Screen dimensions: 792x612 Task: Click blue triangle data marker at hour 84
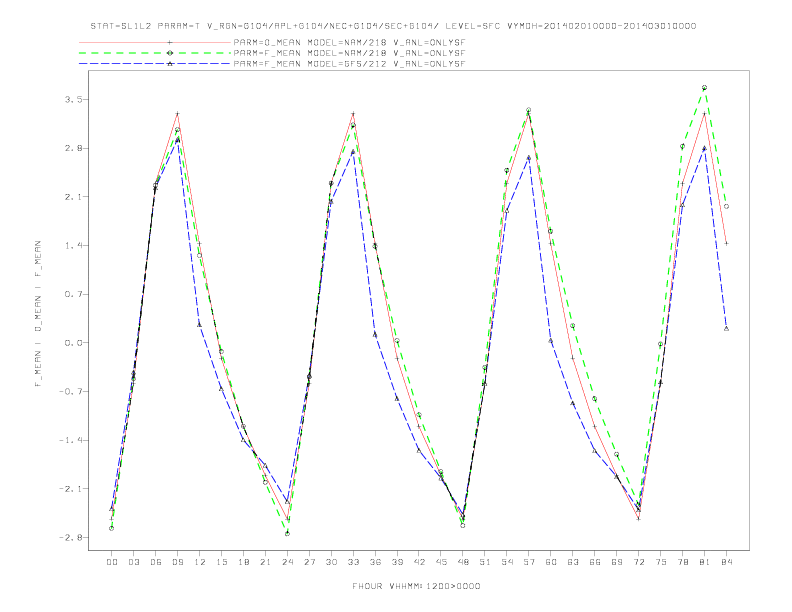click(x=726, y=329)
